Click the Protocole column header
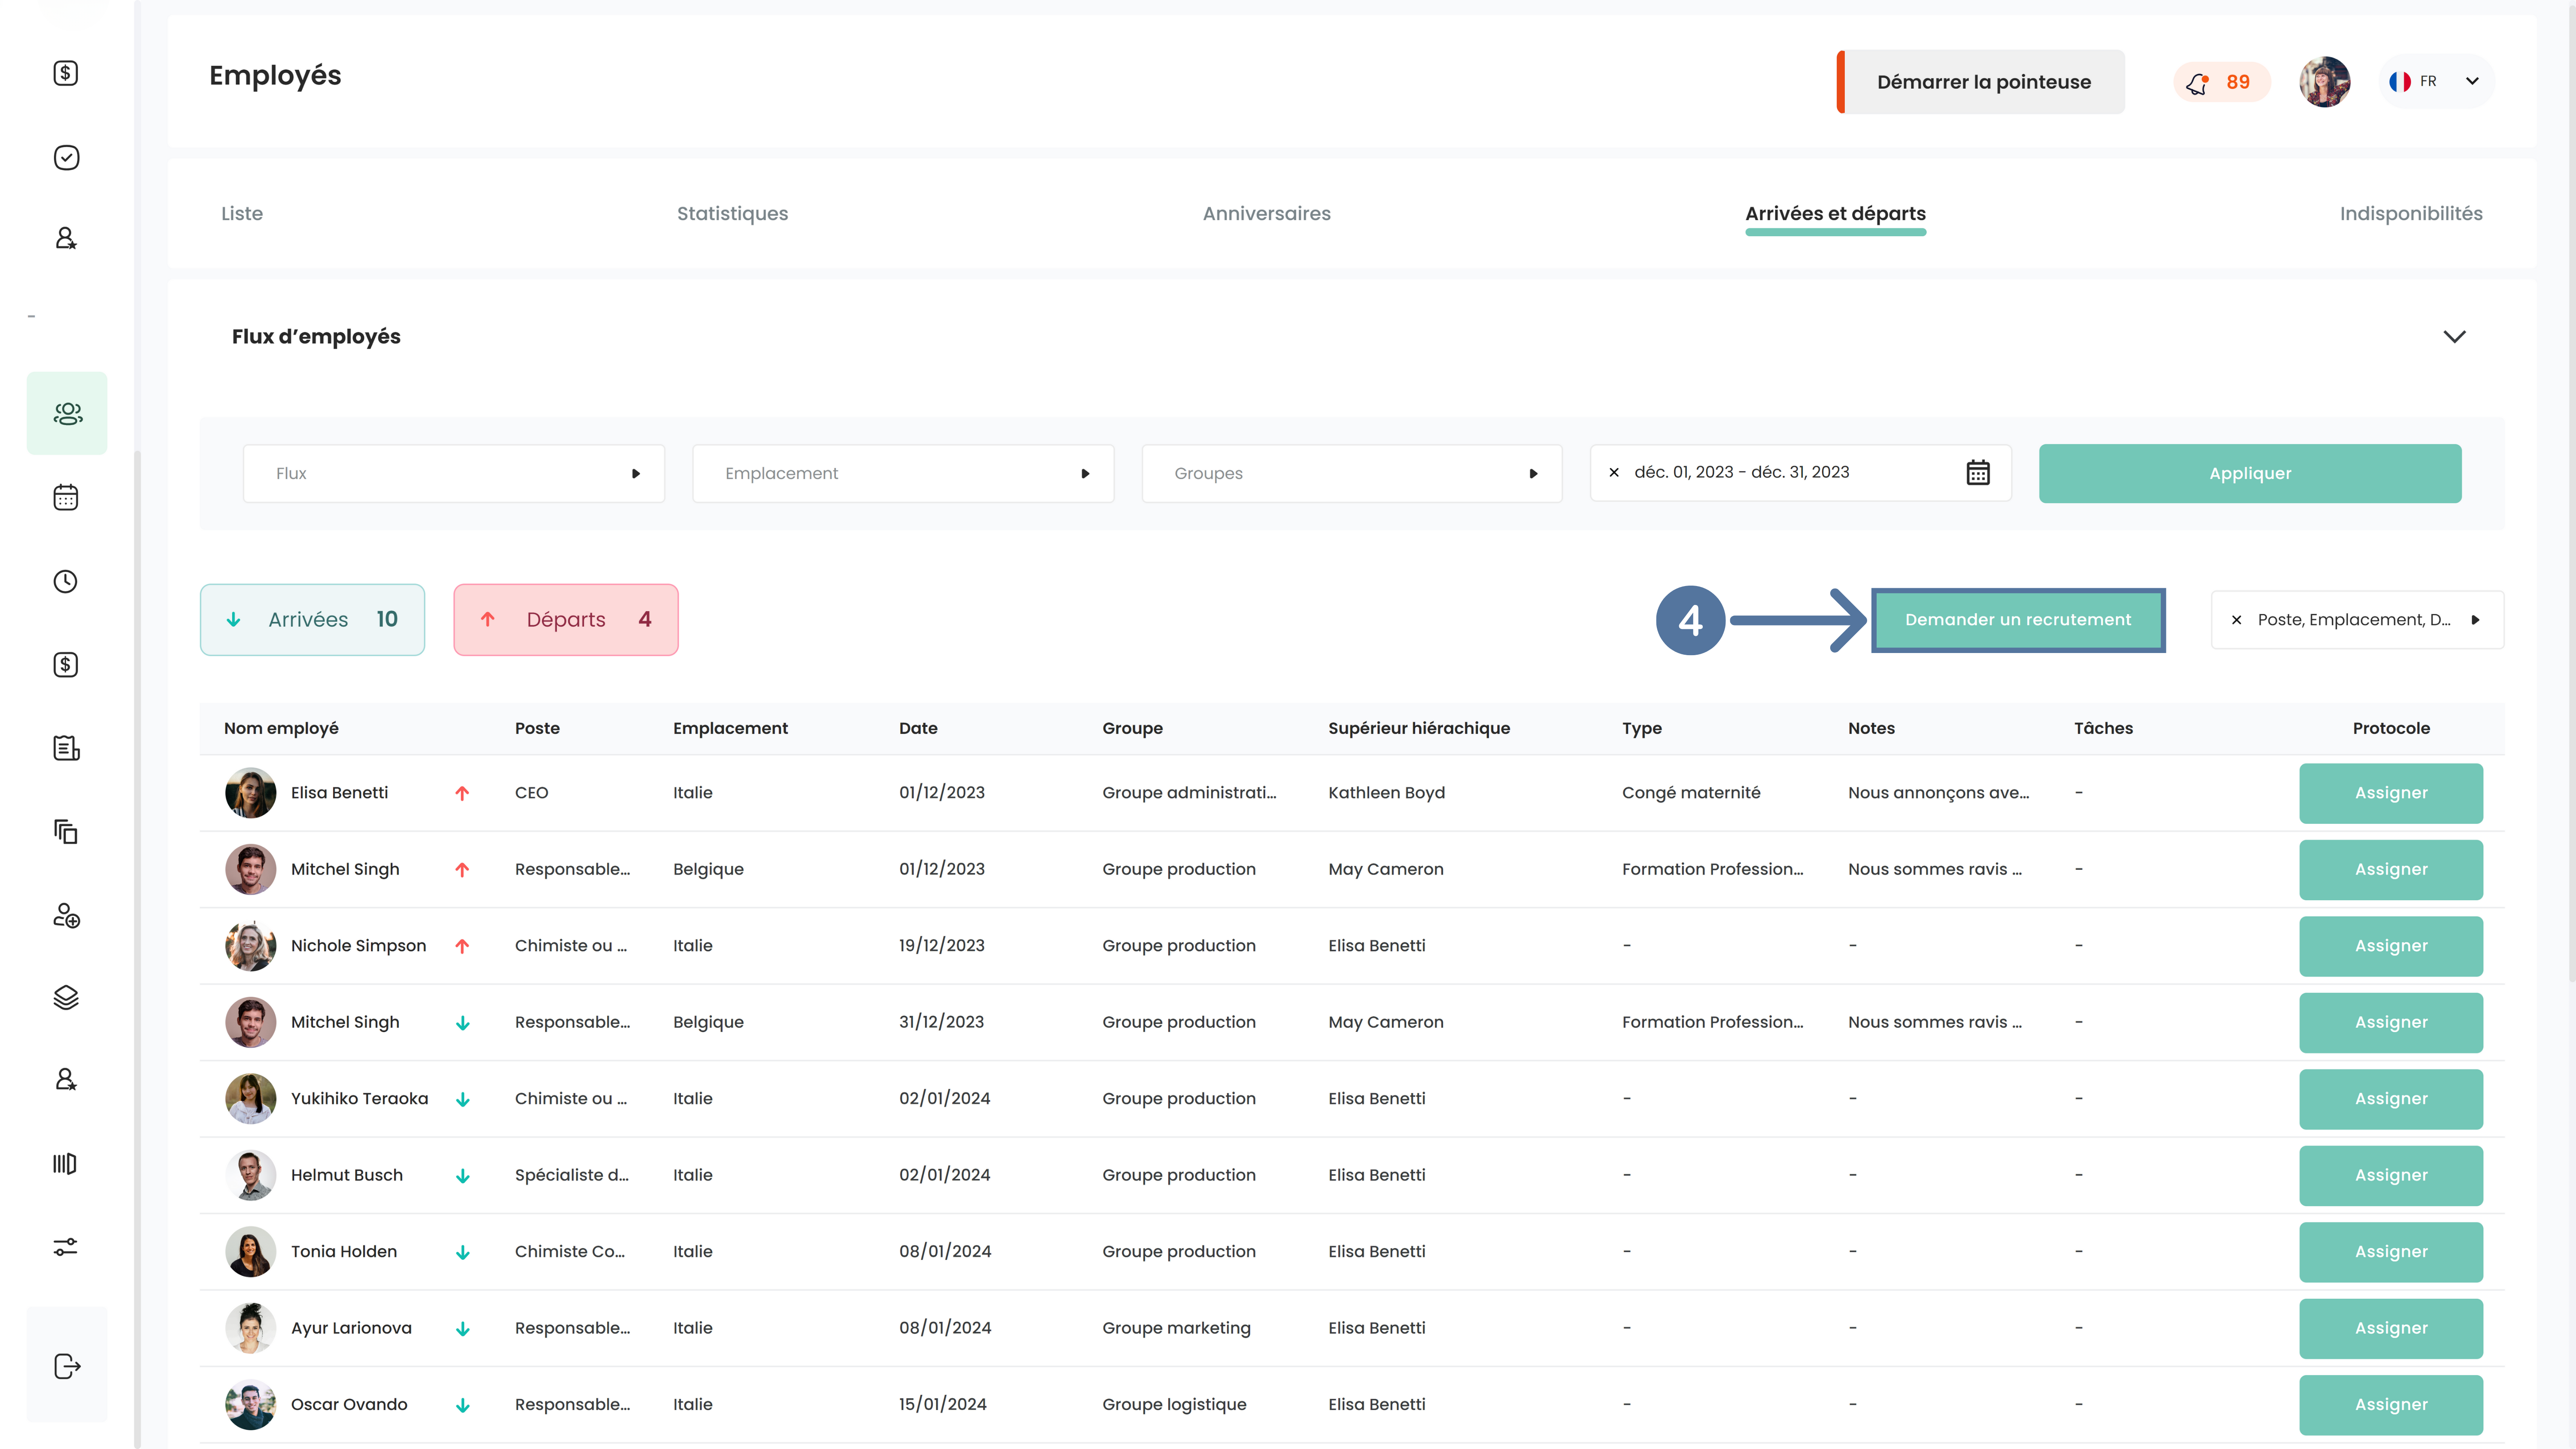This screenshot has height=1449, width=2576. click(2390, 728)
